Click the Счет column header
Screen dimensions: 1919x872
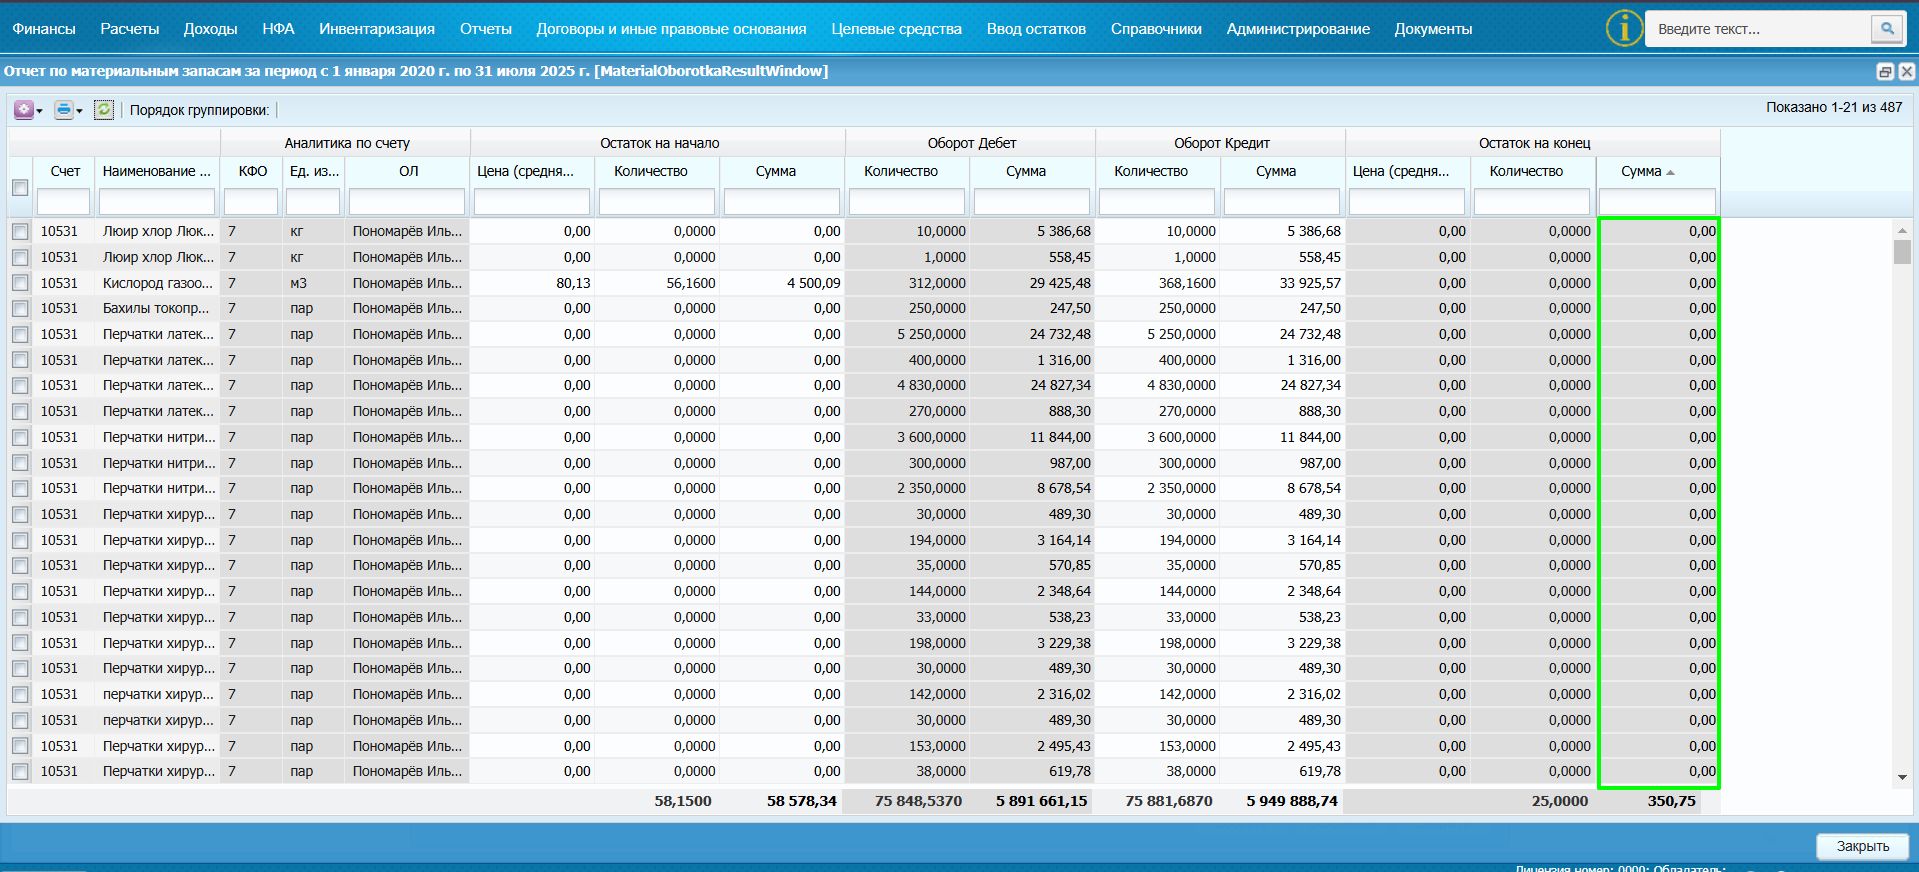(65, 171)
